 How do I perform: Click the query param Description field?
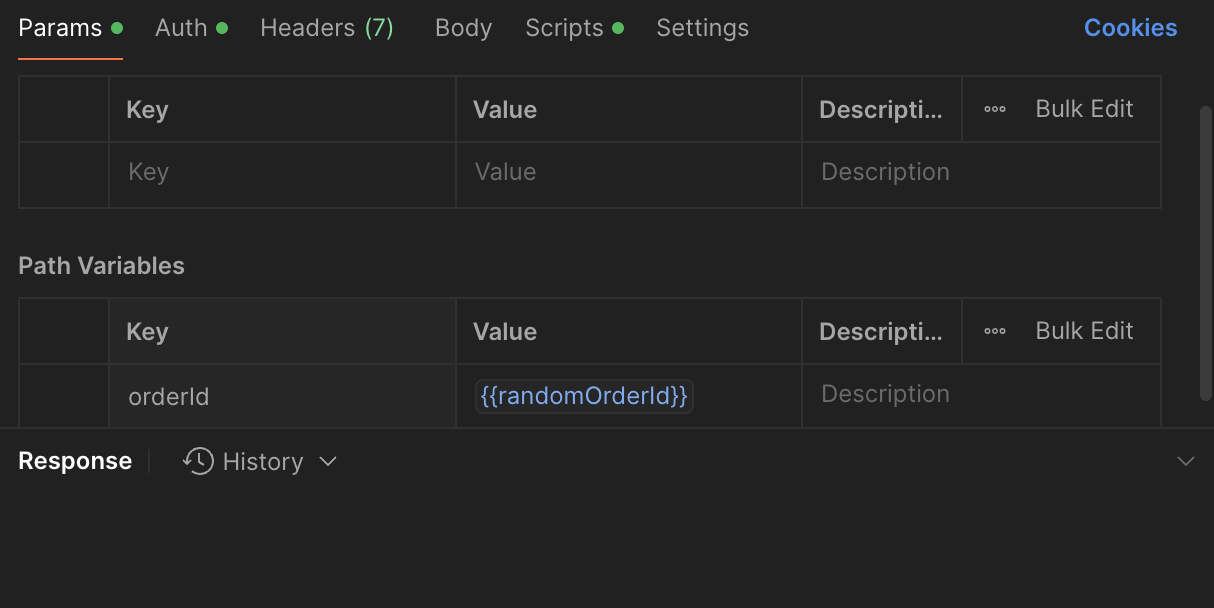pos(980,172)
